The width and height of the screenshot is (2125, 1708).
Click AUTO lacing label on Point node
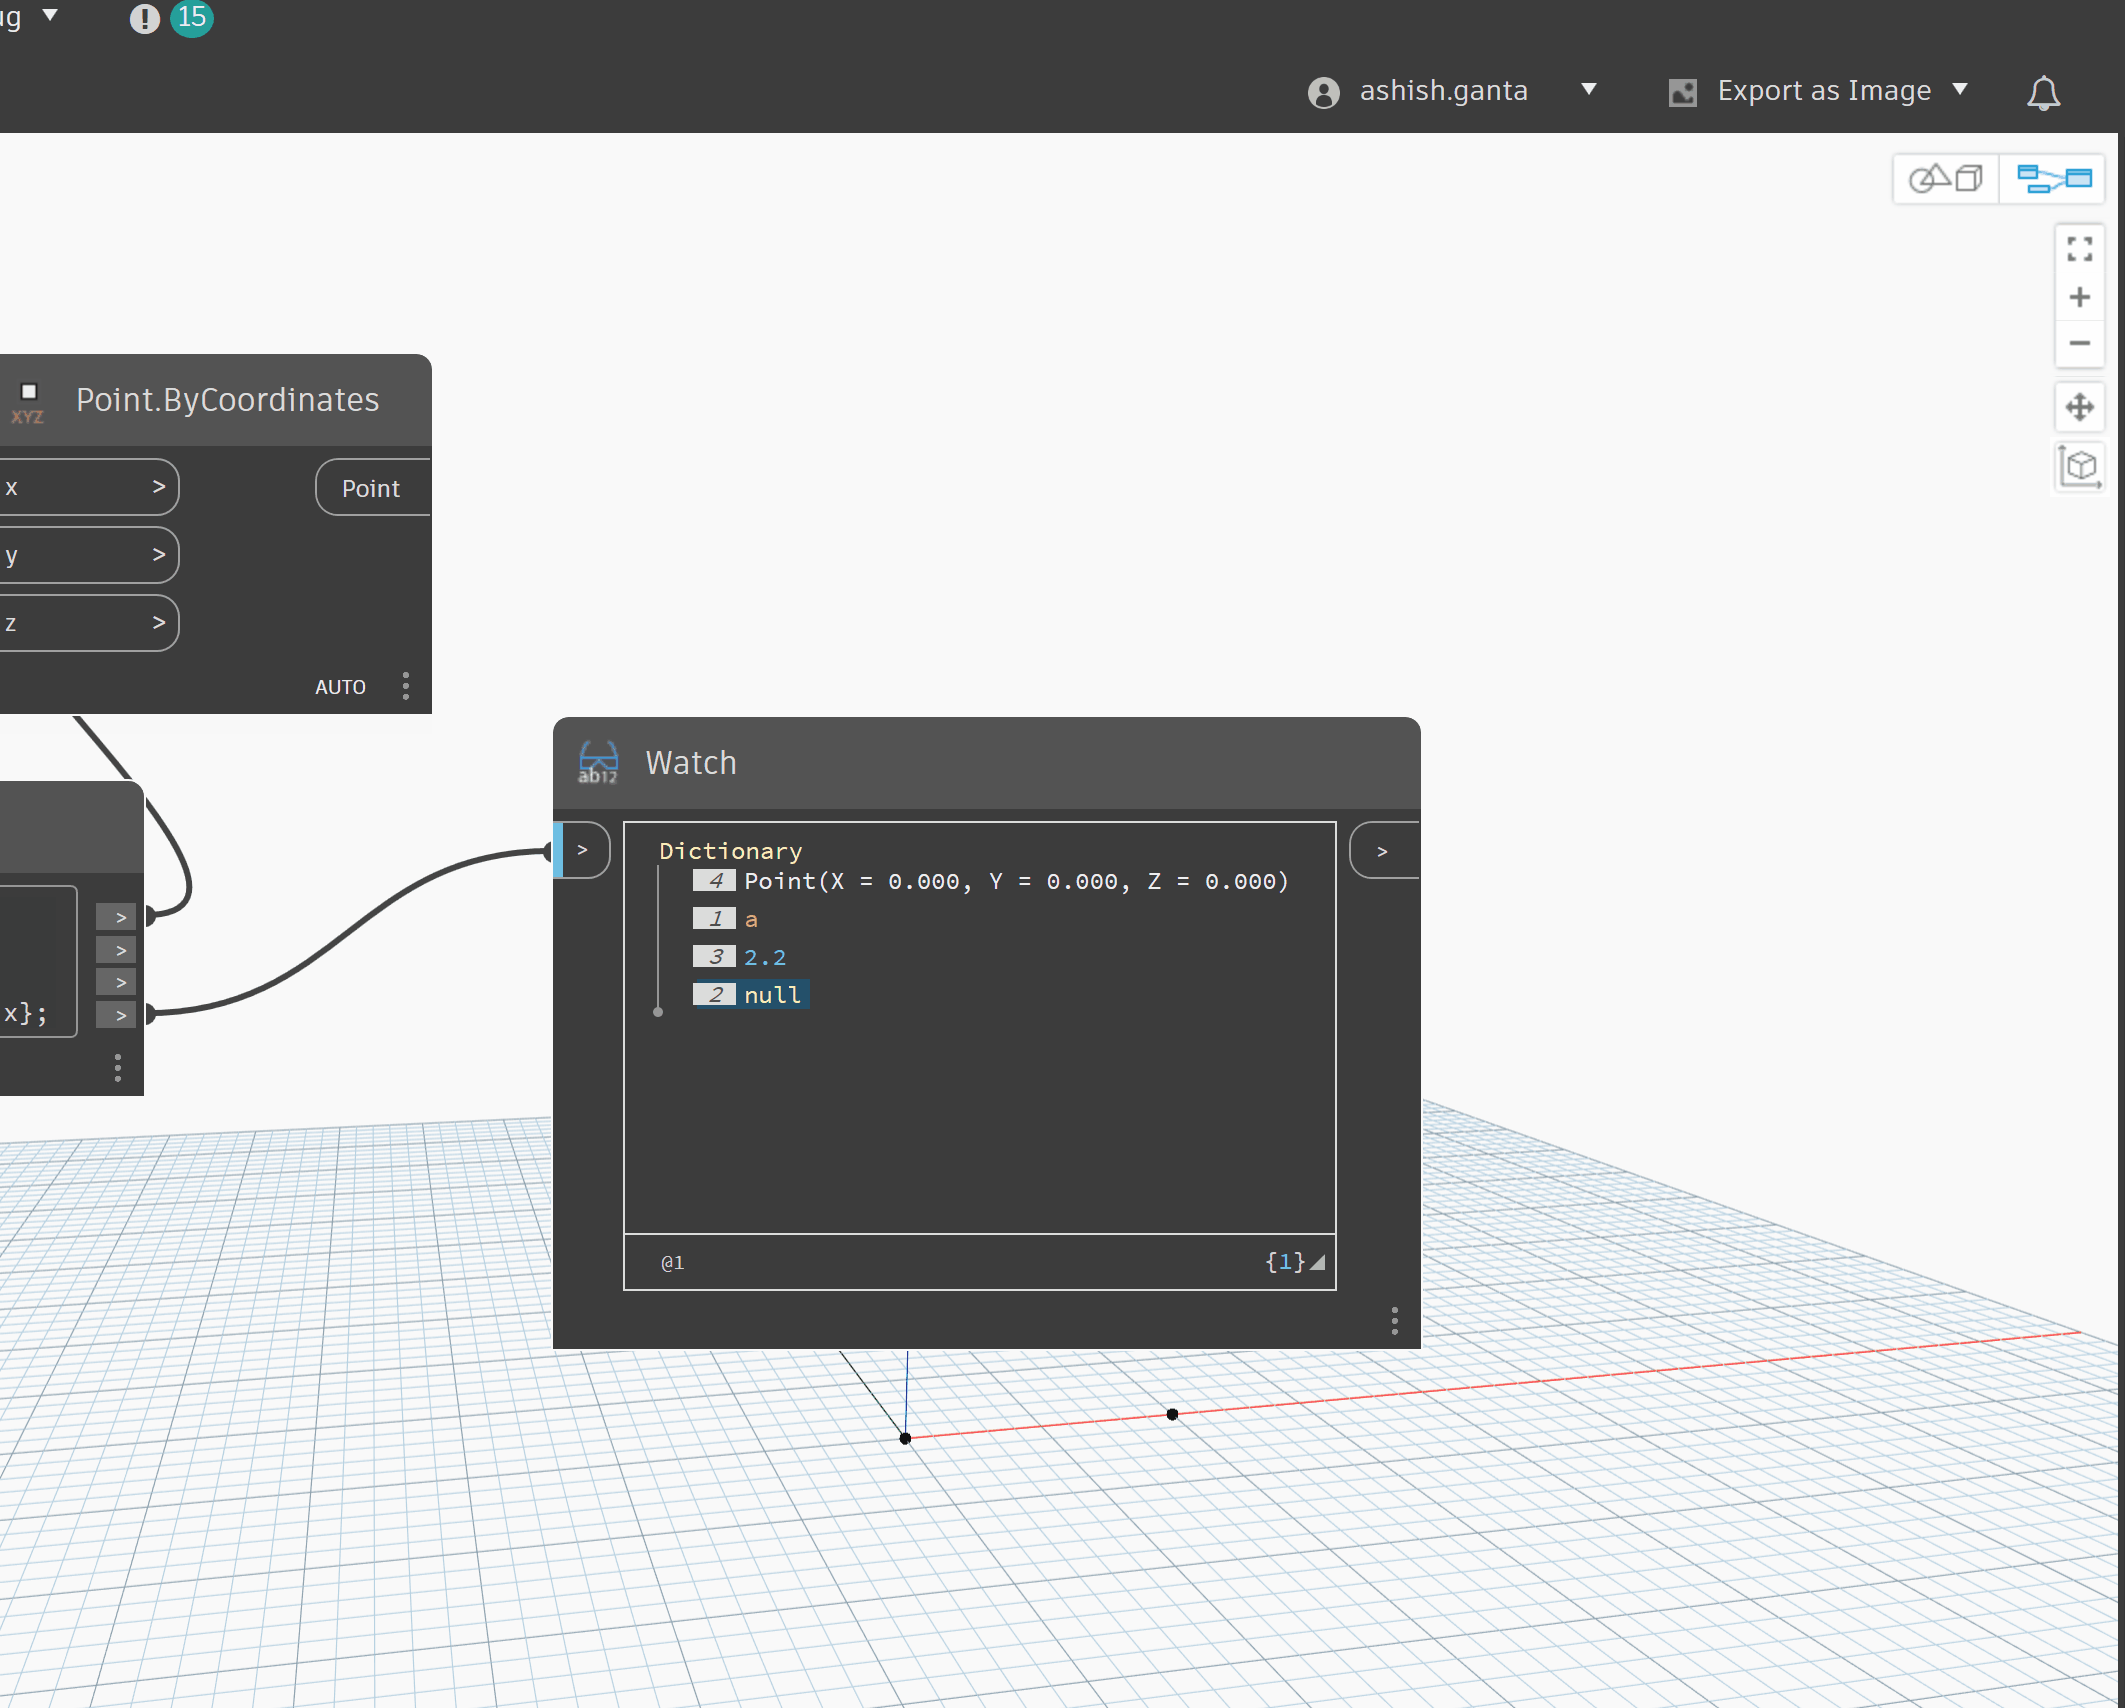[341, 687]
